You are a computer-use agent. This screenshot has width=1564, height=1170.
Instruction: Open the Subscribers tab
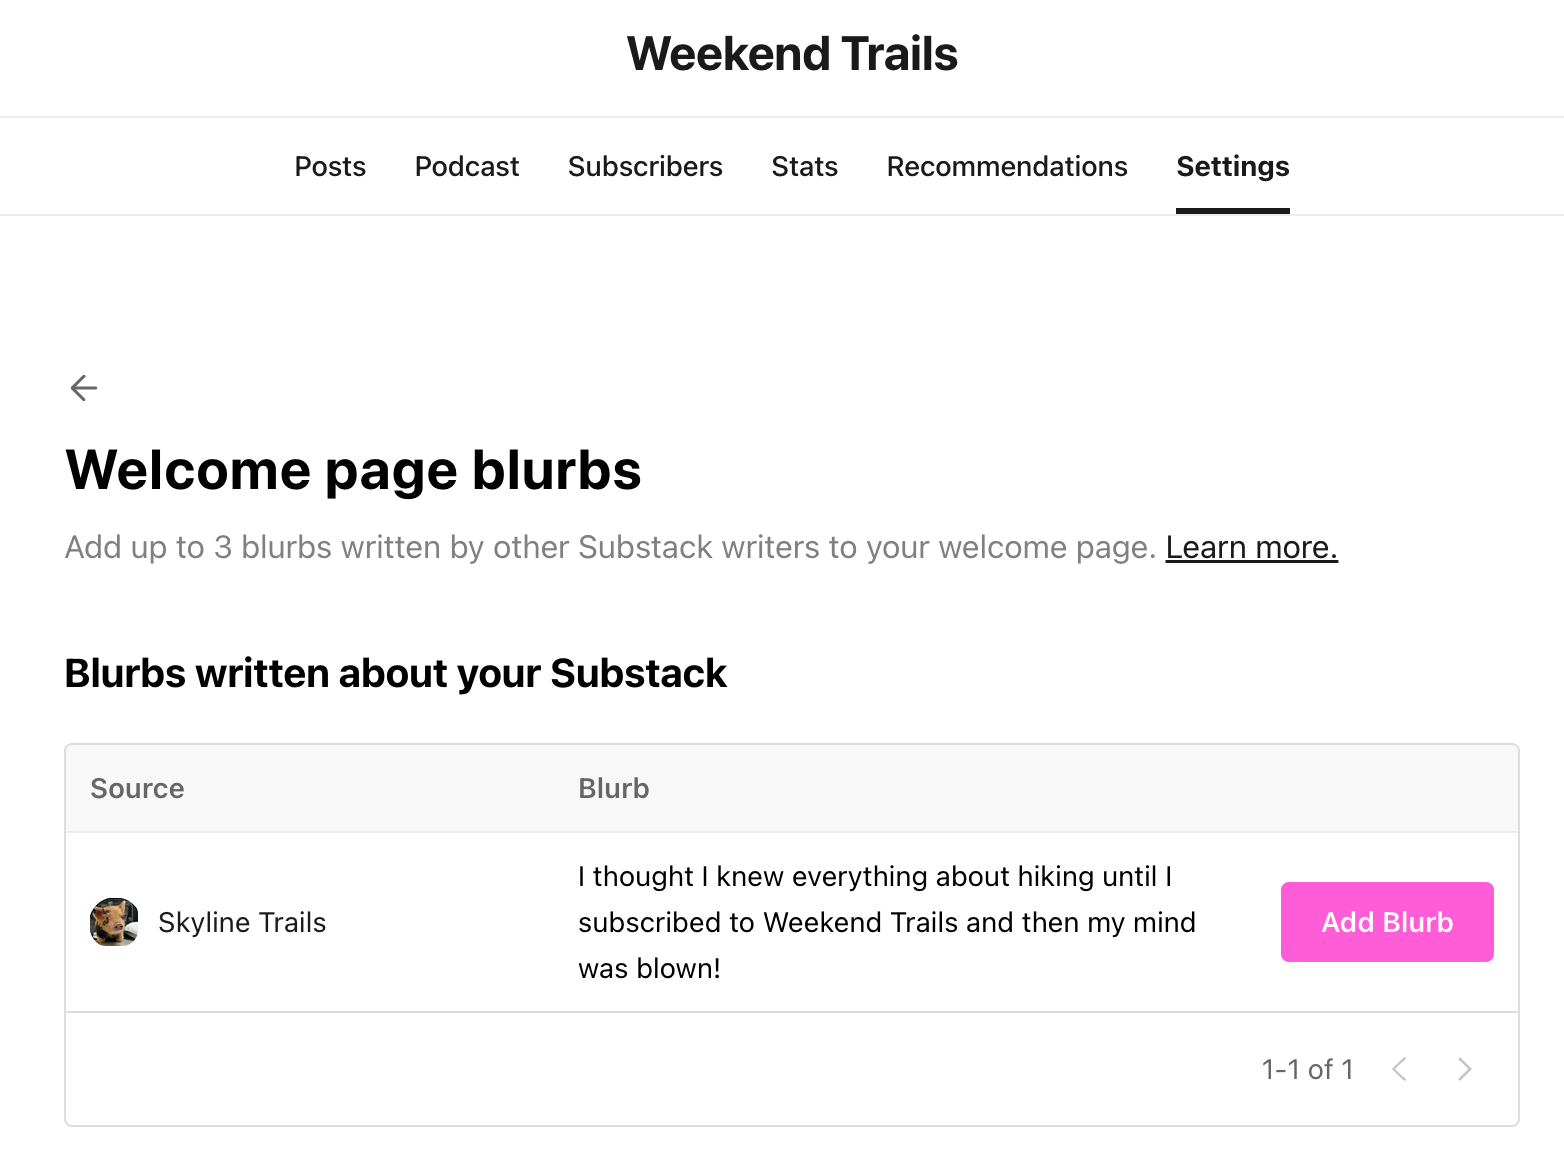(x=645, y=166)
